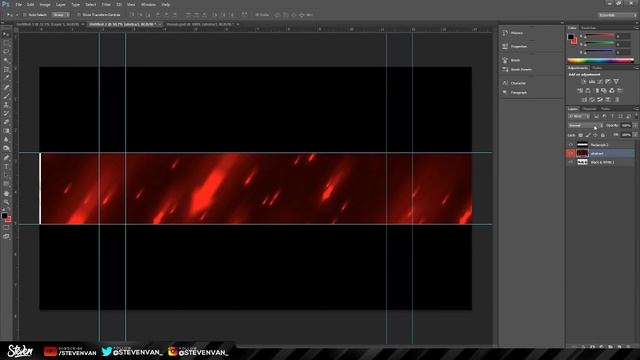This screenshot has height=360, width=640.
Task: Select the Gradient tool
Action: [6, 131]
